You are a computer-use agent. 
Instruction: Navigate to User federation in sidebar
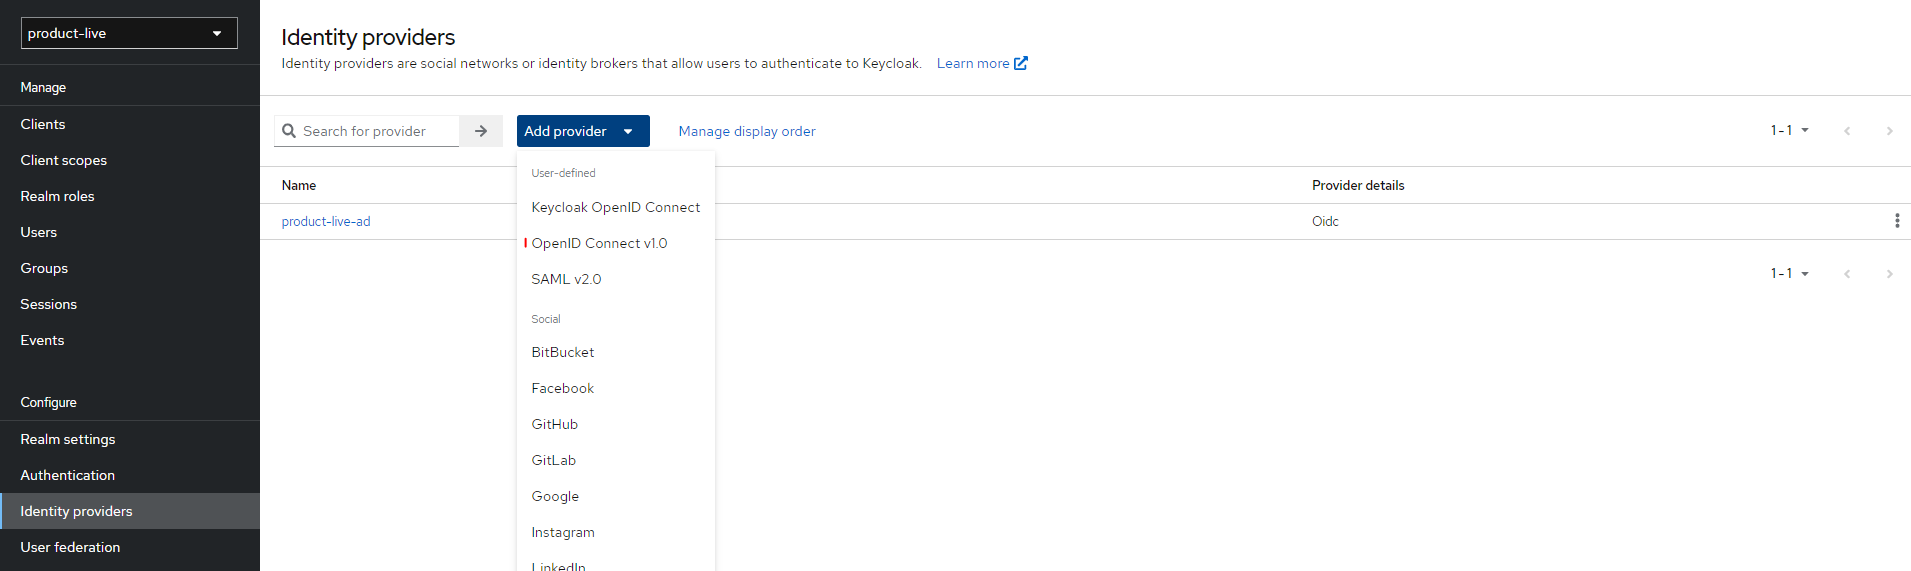coord(70,547)
